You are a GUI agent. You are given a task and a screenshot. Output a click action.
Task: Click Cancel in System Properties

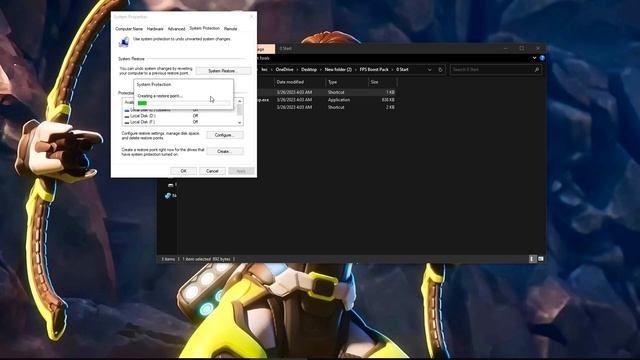[212, 171]
